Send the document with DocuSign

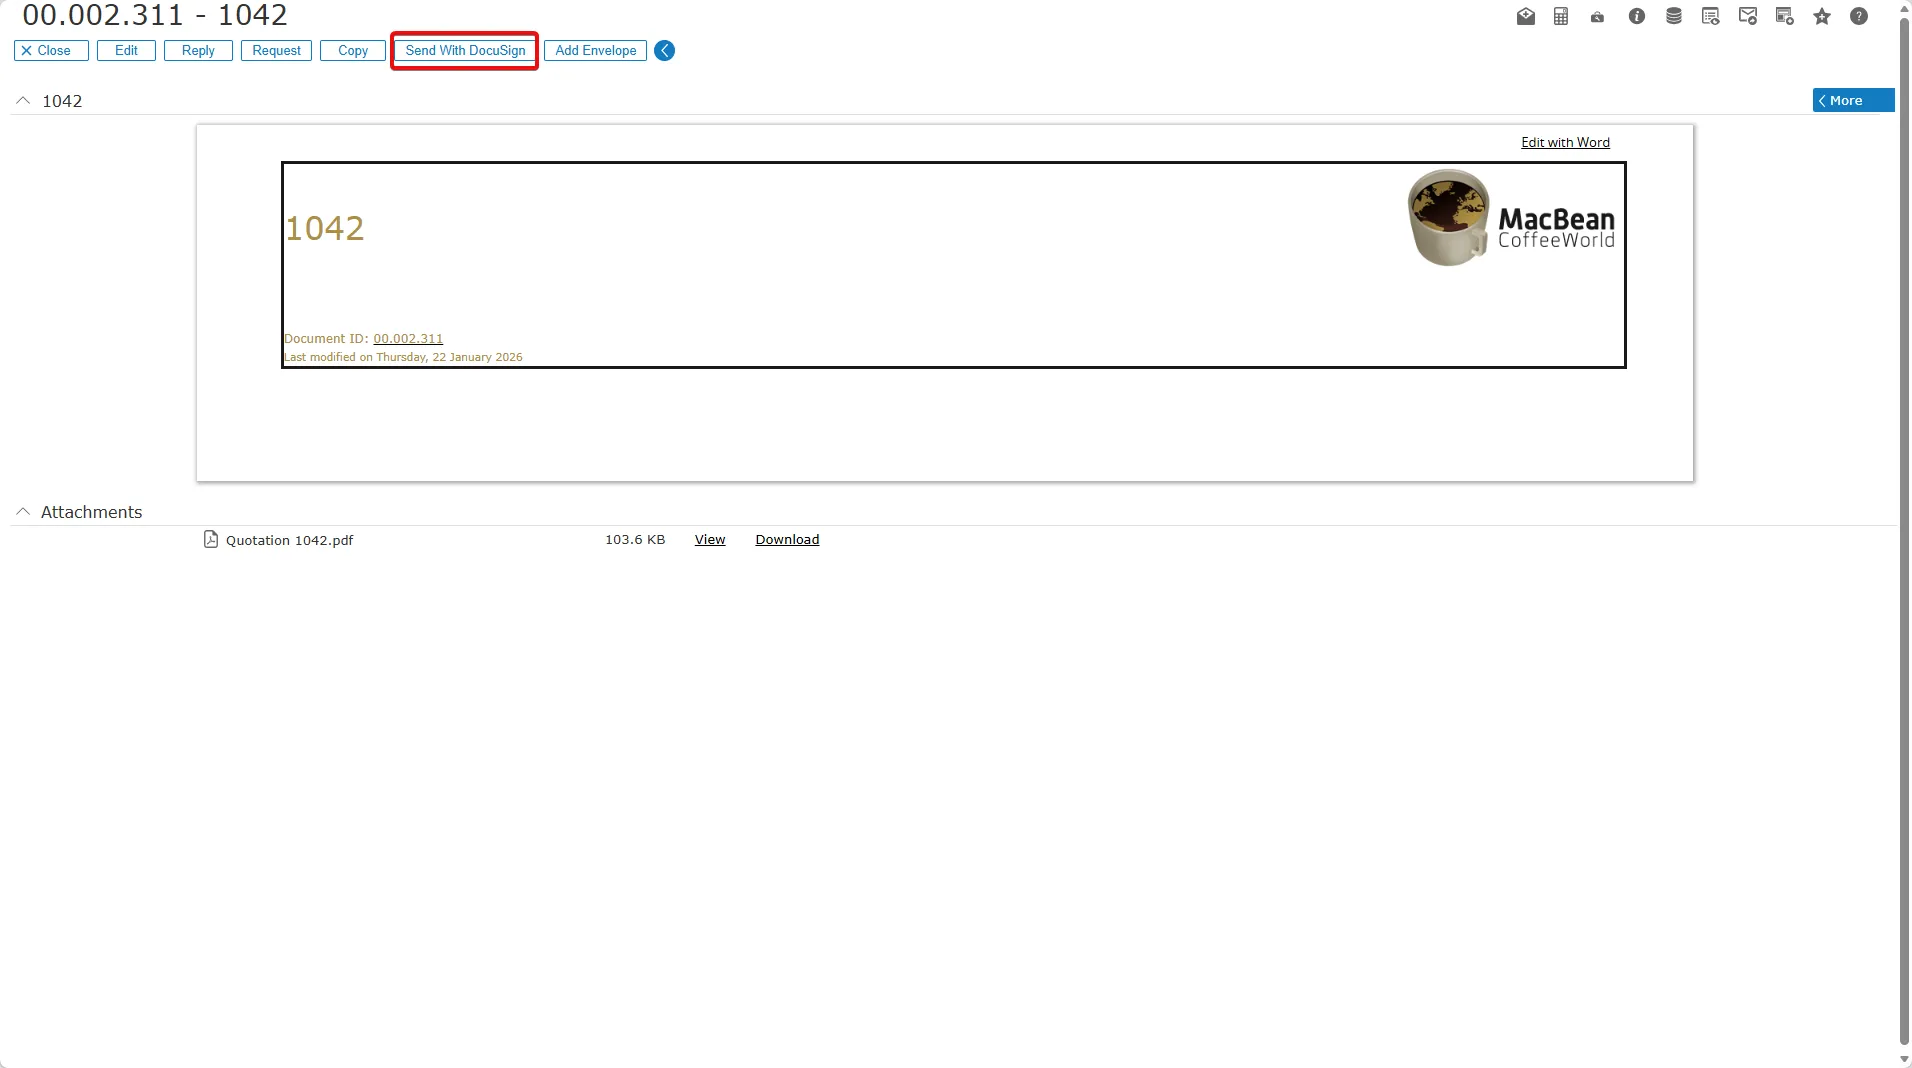[x=464, y=50]
